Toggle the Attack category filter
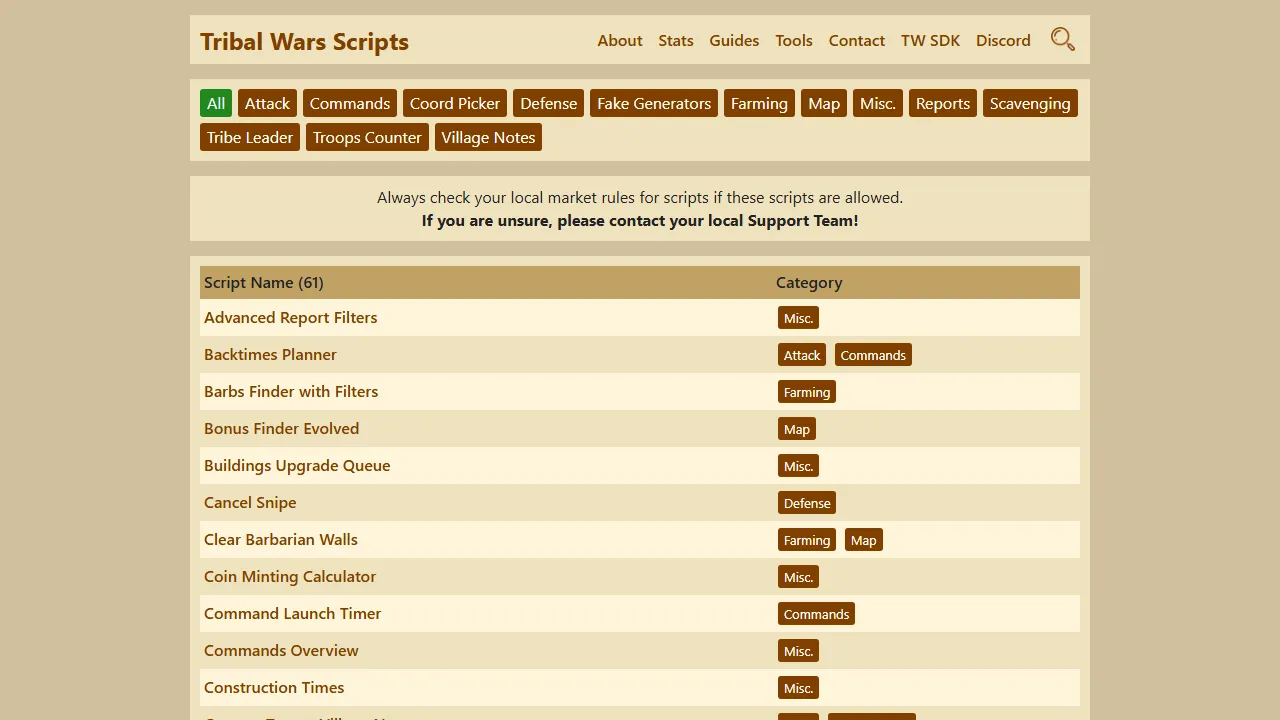Screen dimensions: 1280x720 click(267, 103)
